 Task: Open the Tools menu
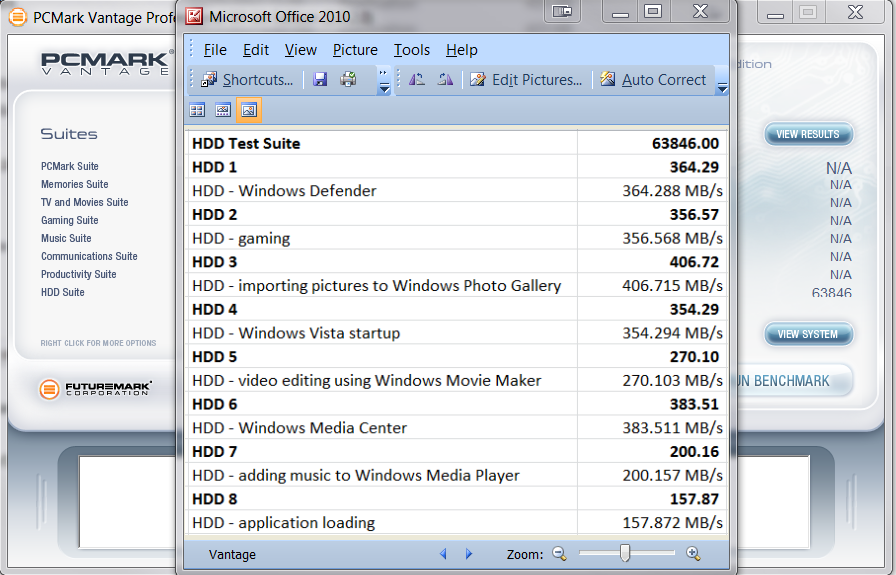click(411, 50)
